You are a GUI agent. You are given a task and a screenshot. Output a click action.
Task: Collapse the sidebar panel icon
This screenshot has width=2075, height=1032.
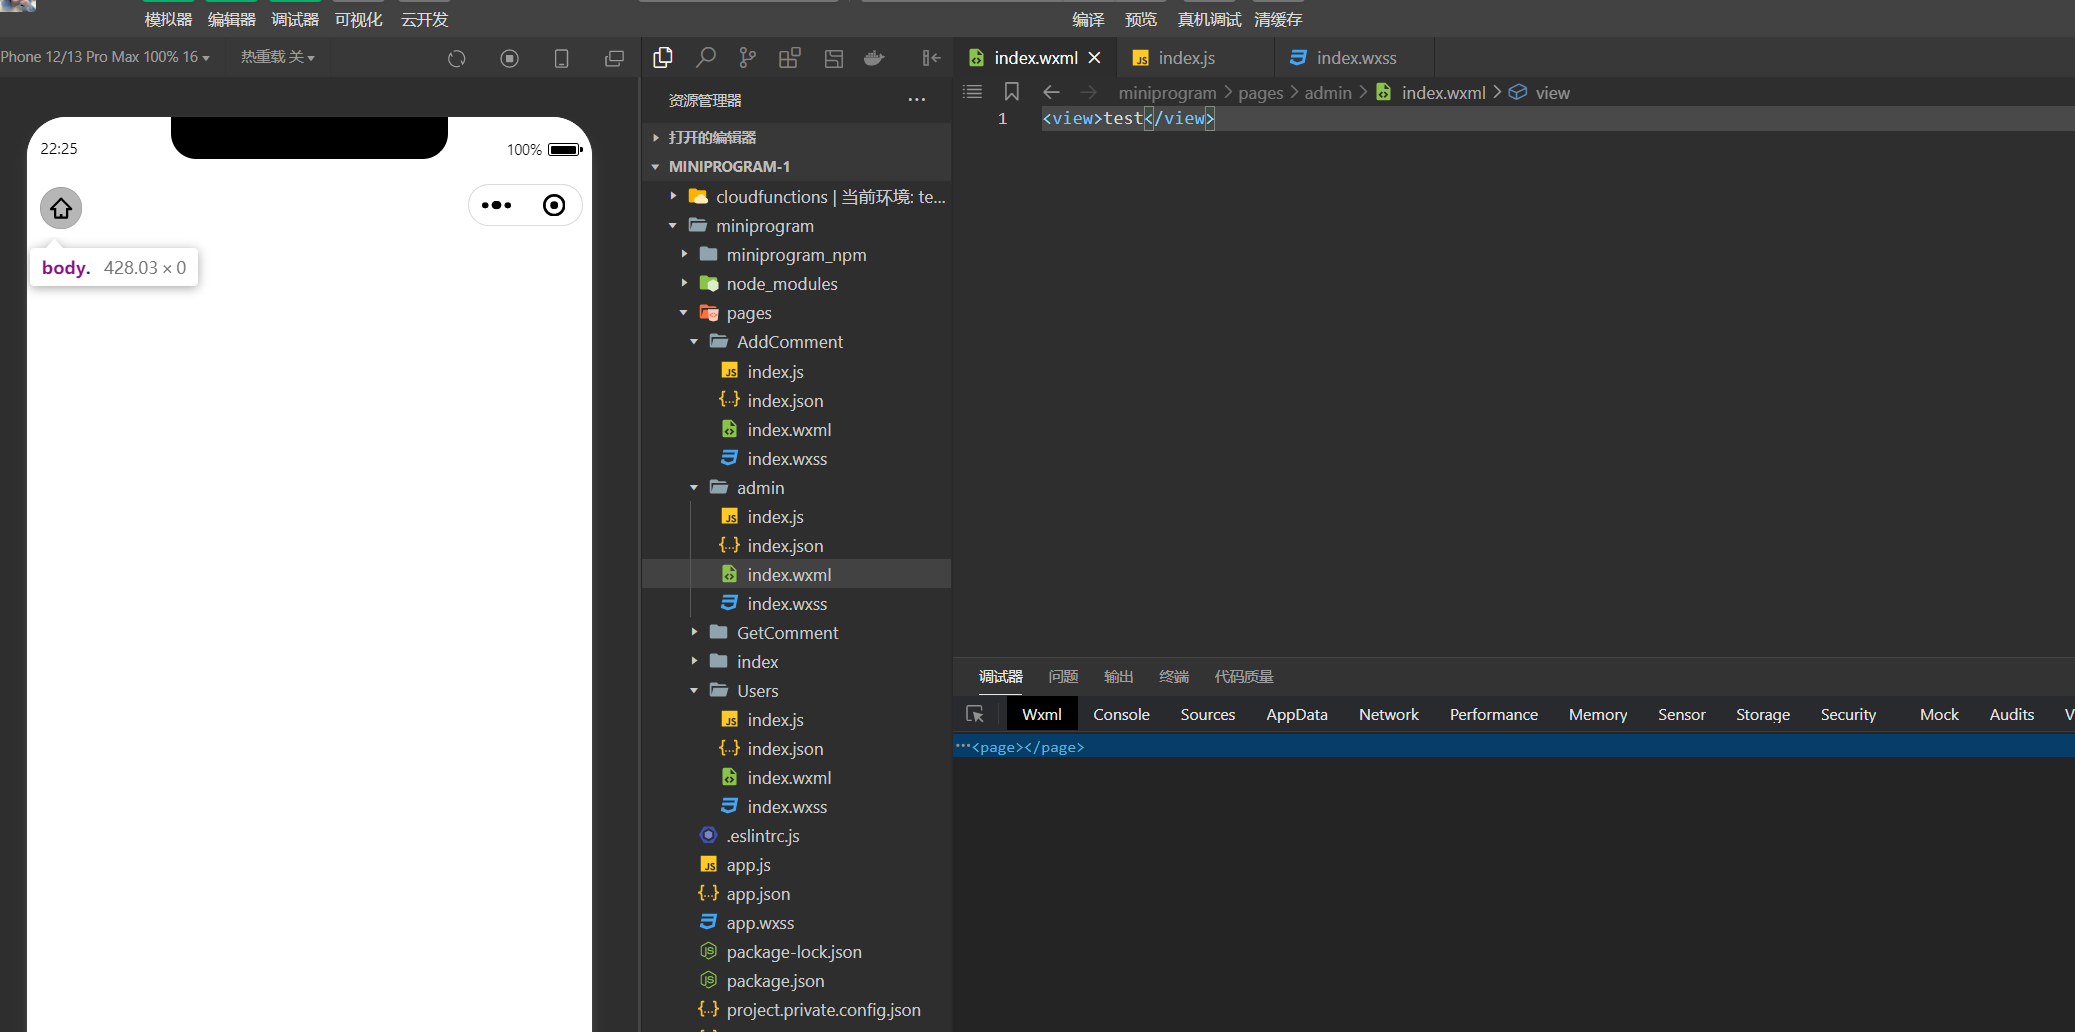pos(931,58)
